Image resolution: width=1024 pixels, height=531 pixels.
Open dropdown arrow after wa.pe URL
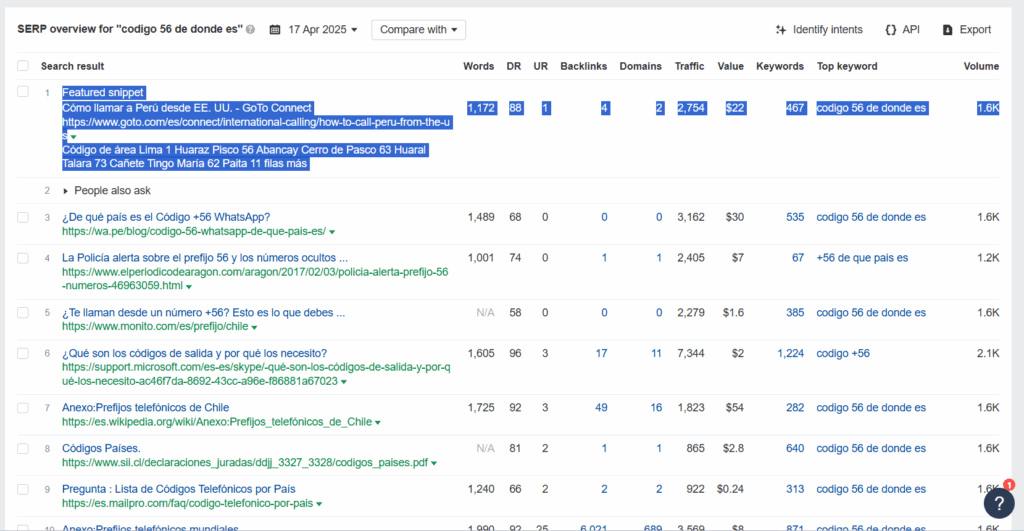click(332, 232)
